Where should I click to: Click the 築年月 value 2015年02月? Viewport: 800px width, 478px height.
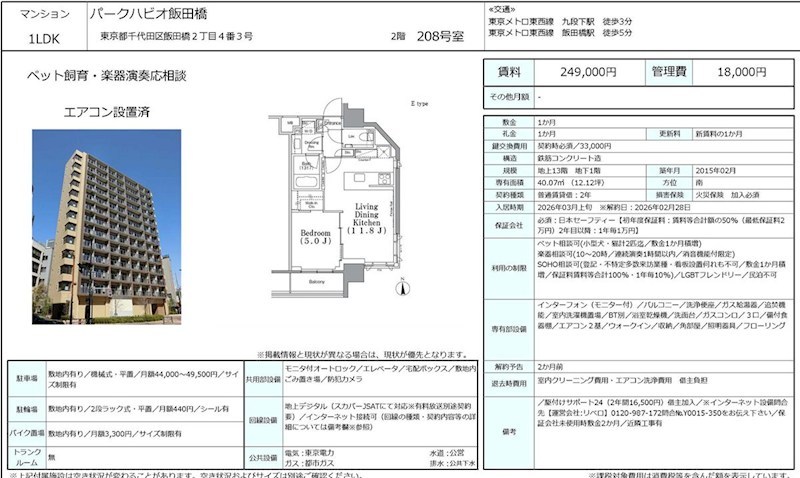[x=716, y=170]
